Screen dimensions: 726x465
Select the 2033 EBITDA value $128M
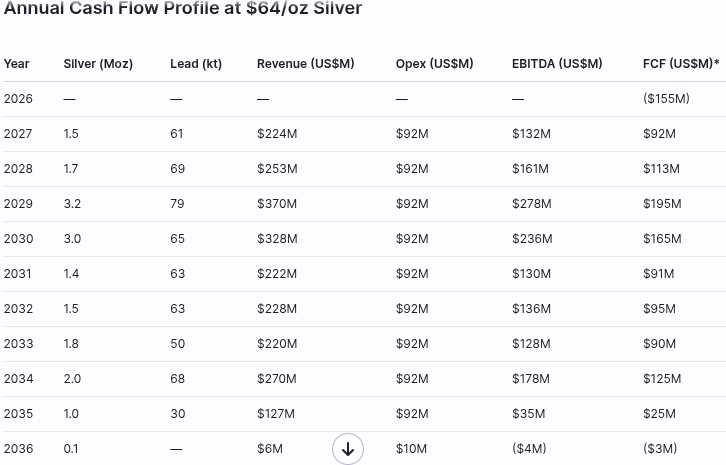click(x=531, y=344)
